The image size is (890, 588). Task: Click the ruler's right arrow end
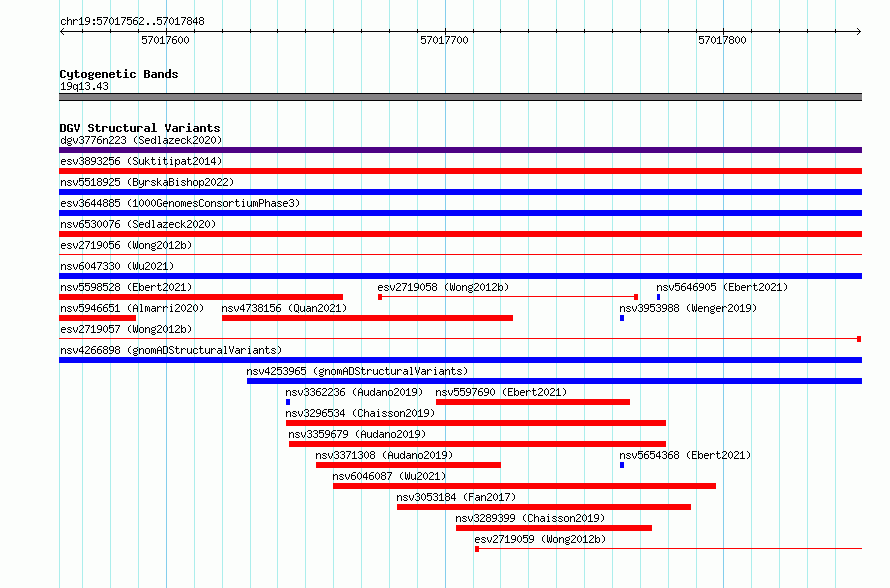coord(859,31)
